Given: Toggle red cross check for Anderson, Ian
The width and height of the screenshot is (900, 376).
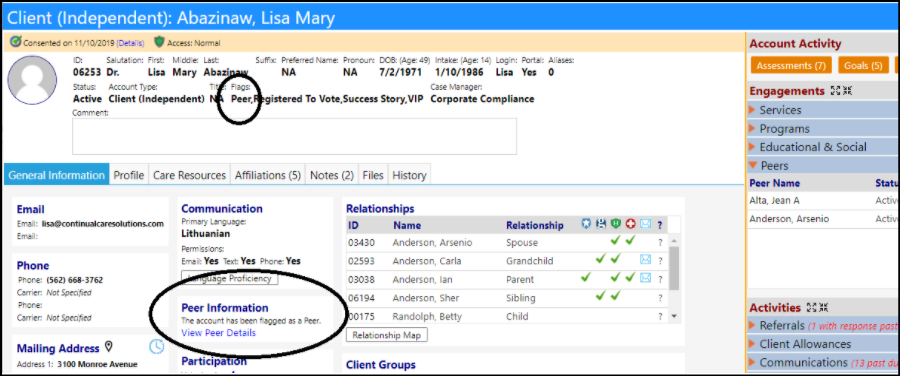Looking at the screenshot, I should (x=630, y=278).
